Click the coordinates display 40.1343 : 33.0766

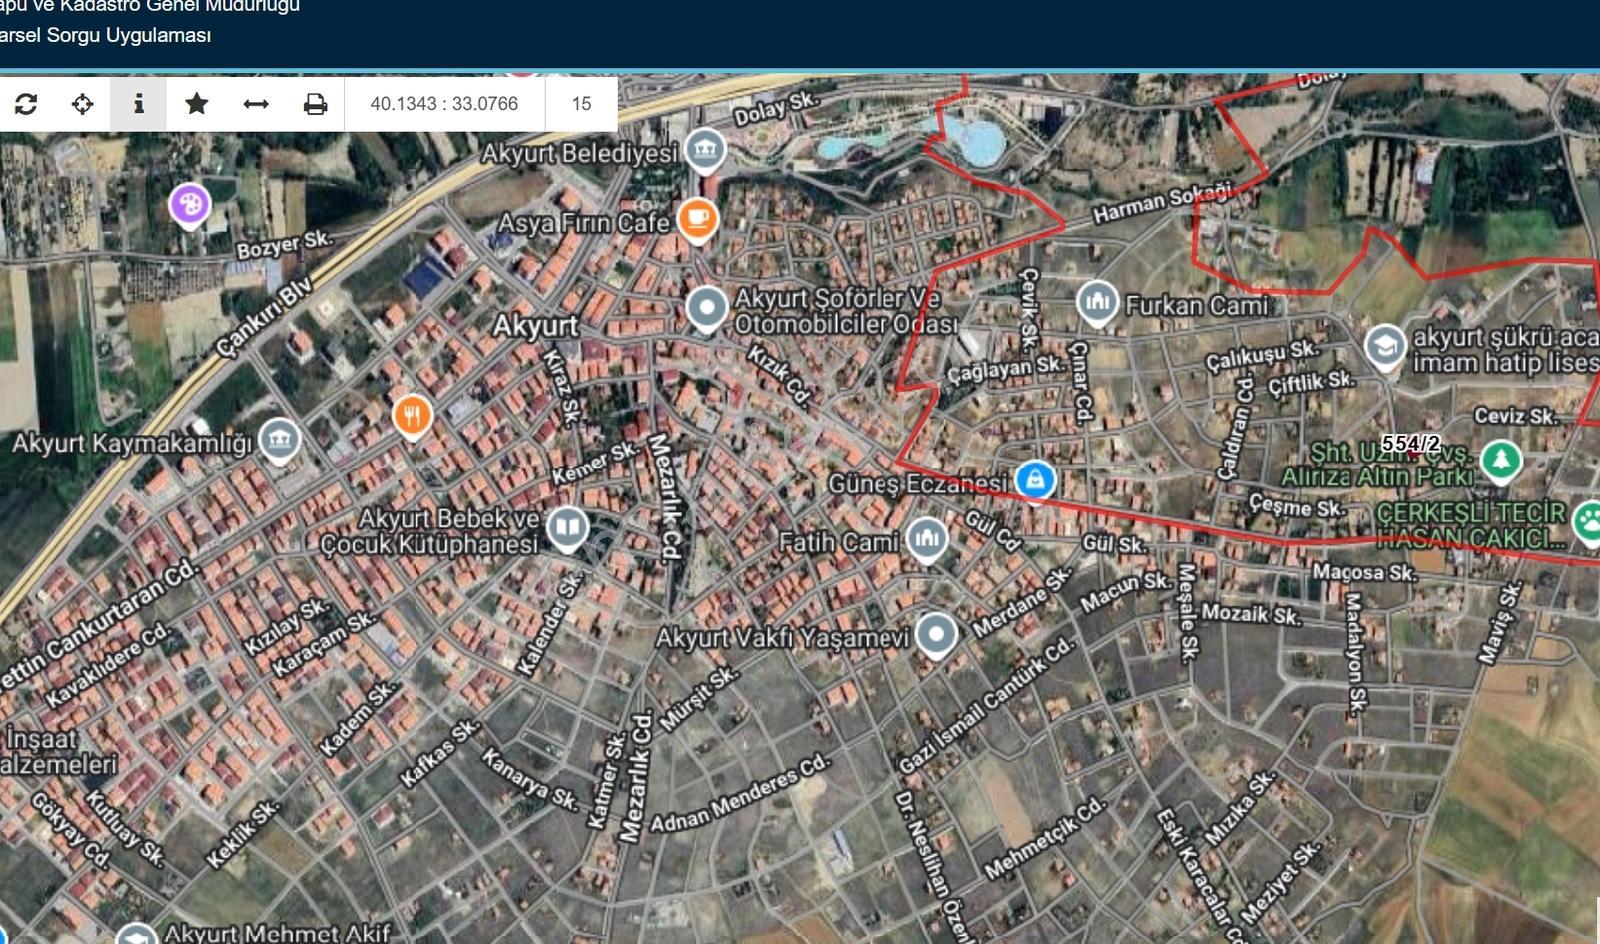[444, 104]
